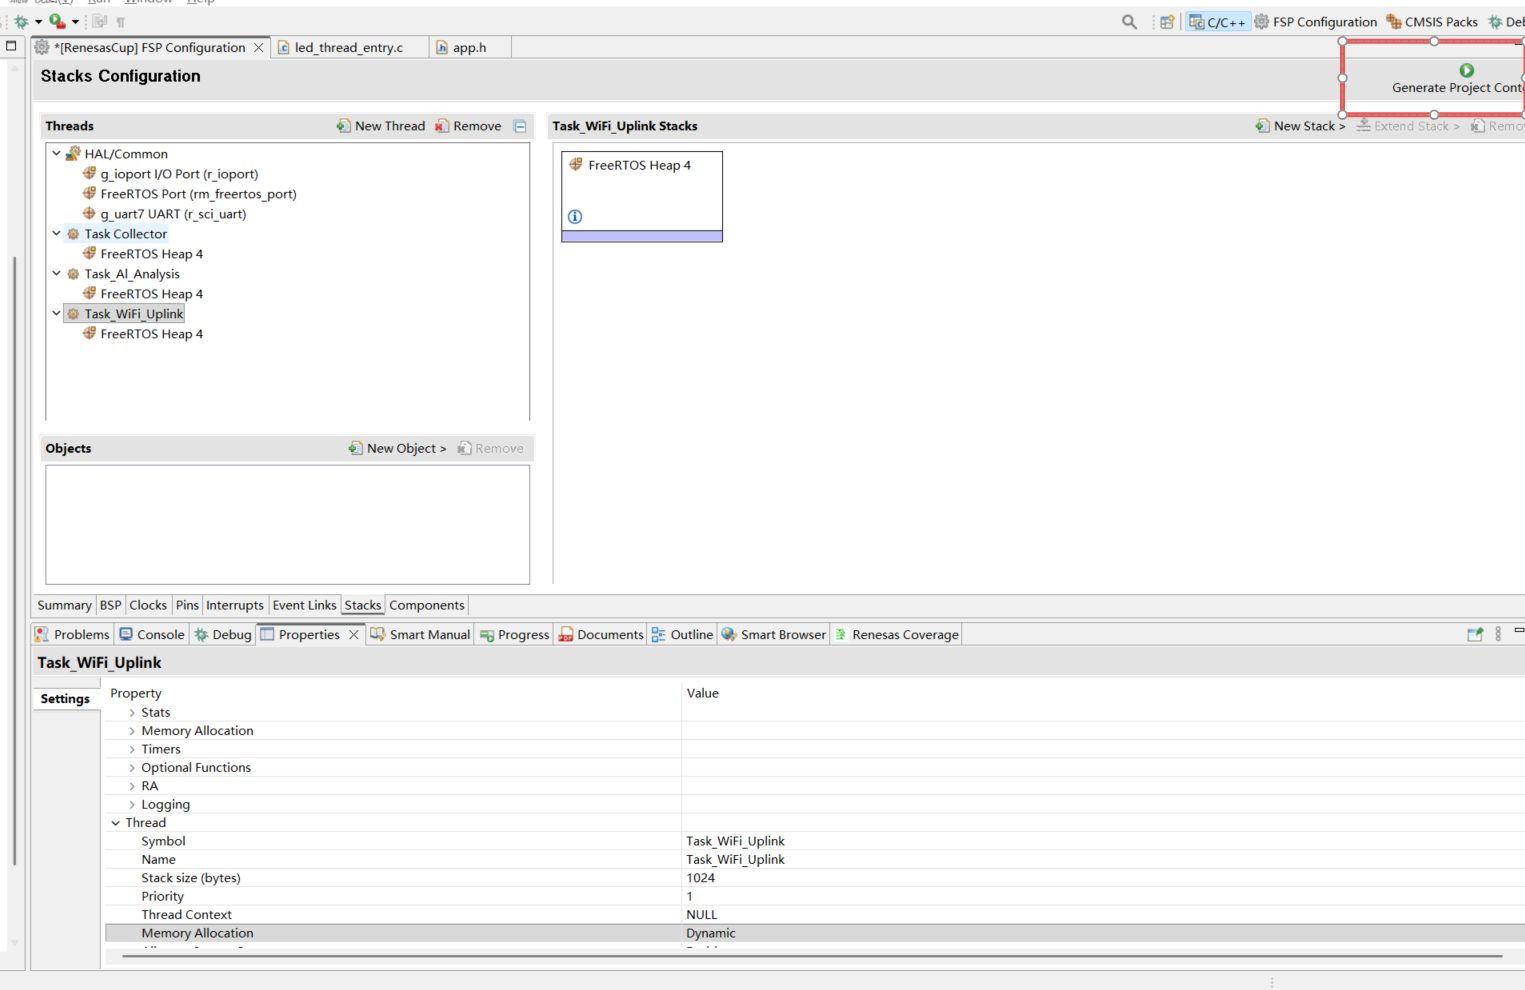1525x990 pixels.
Task: Select FreeRTOS Heap 4 under Task Collector
Action: (151, 254)
